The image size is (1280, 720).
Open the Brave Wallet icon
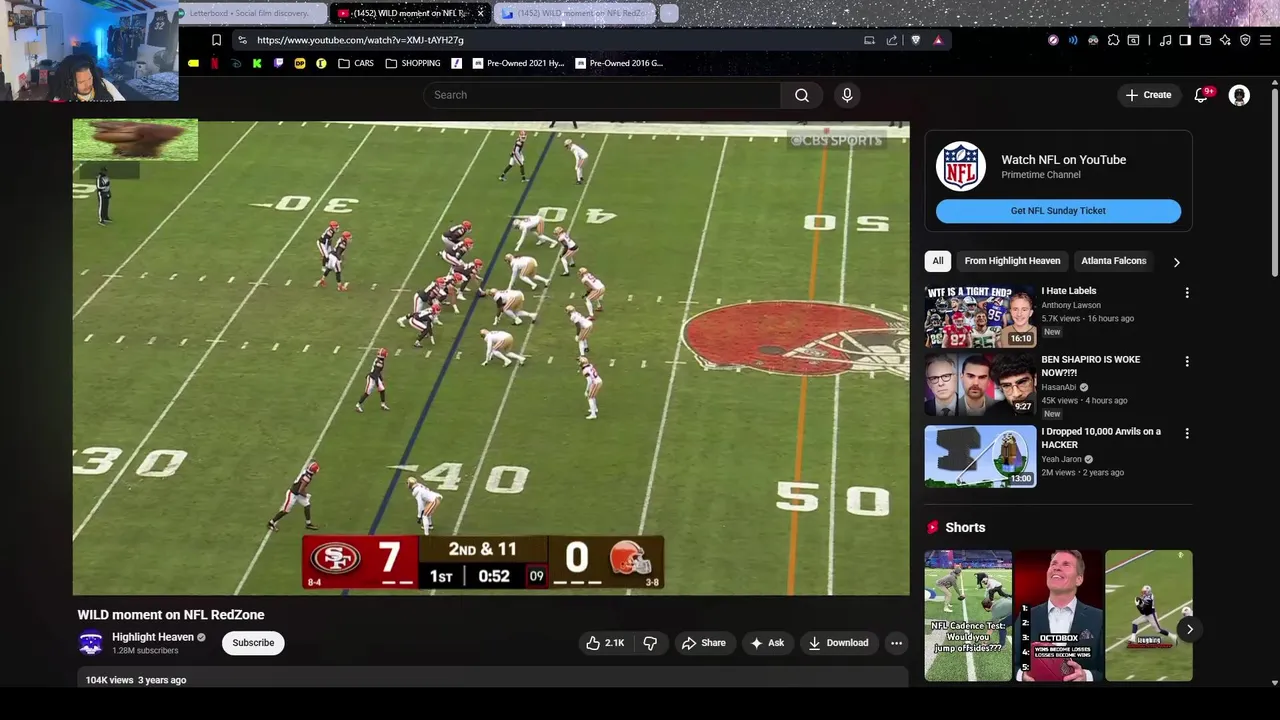point(1205,40)
